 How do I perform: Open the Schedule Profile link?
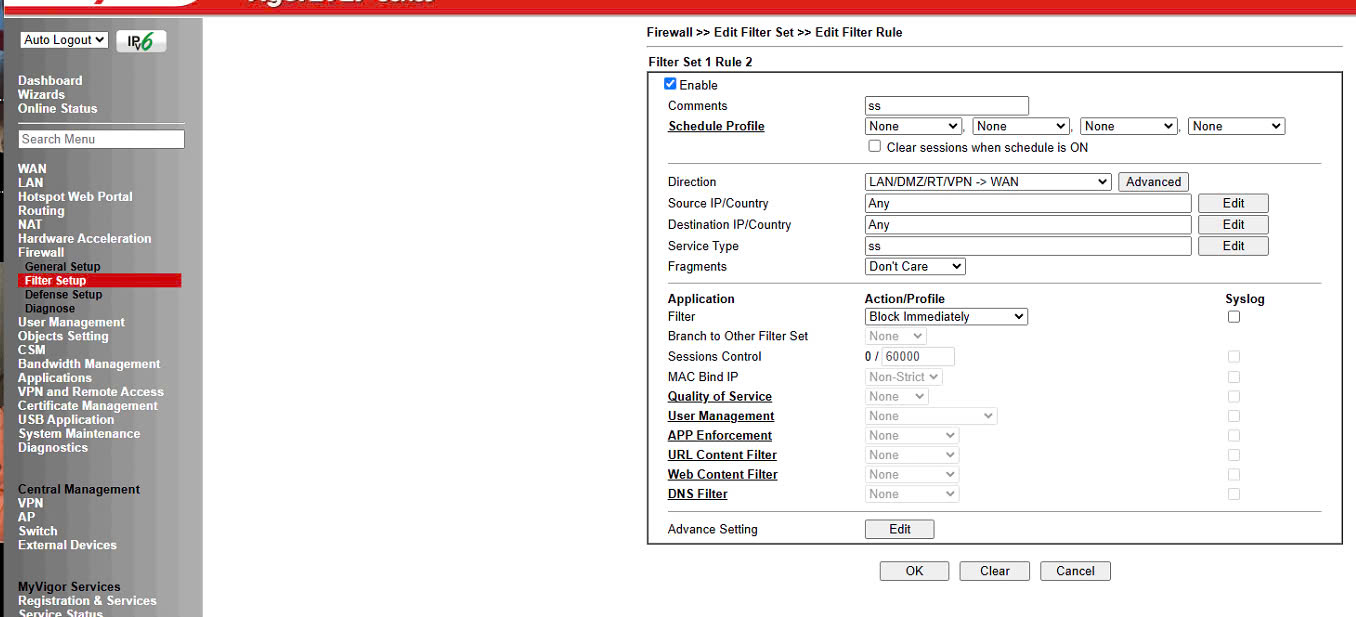point(716,126)
